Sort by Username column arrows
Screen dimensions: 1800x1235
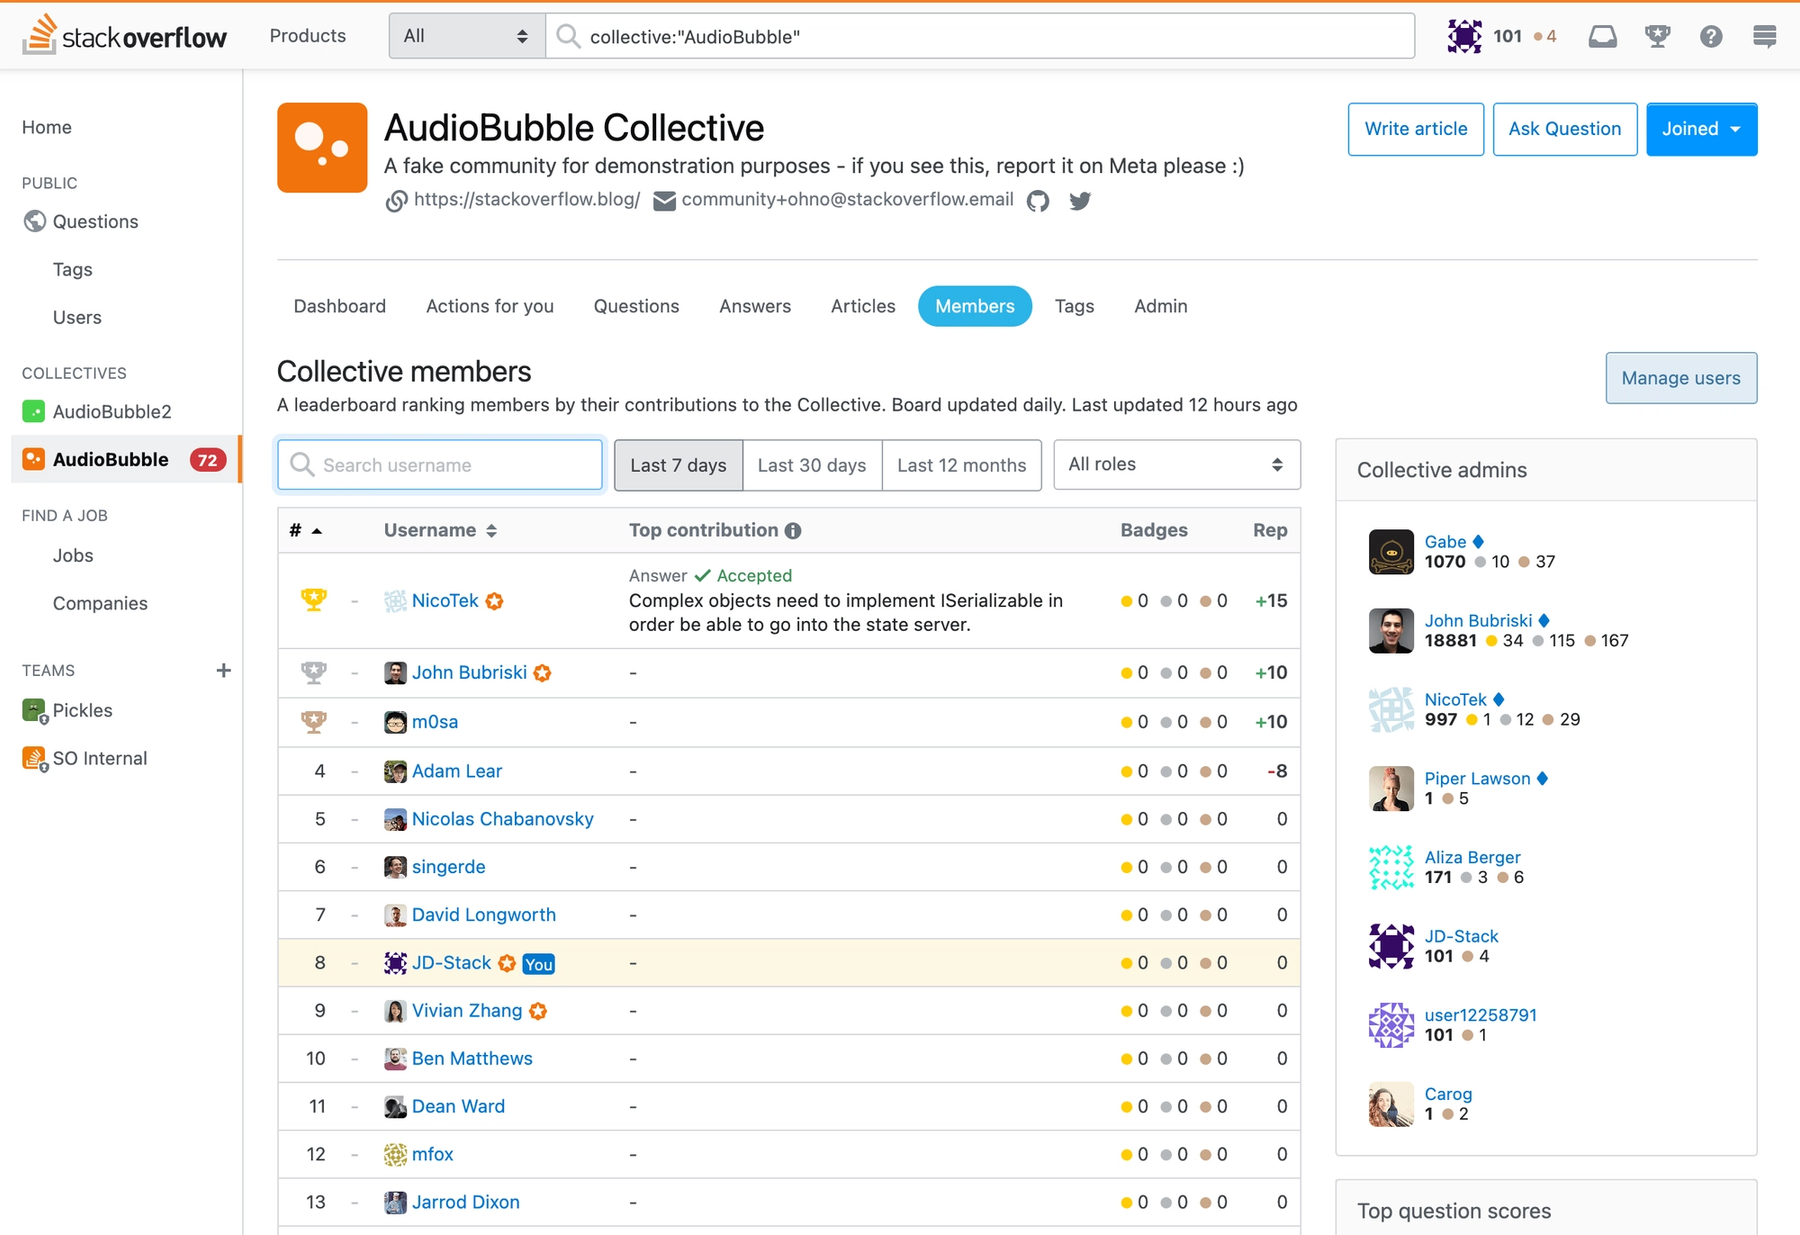coord(491,531)
